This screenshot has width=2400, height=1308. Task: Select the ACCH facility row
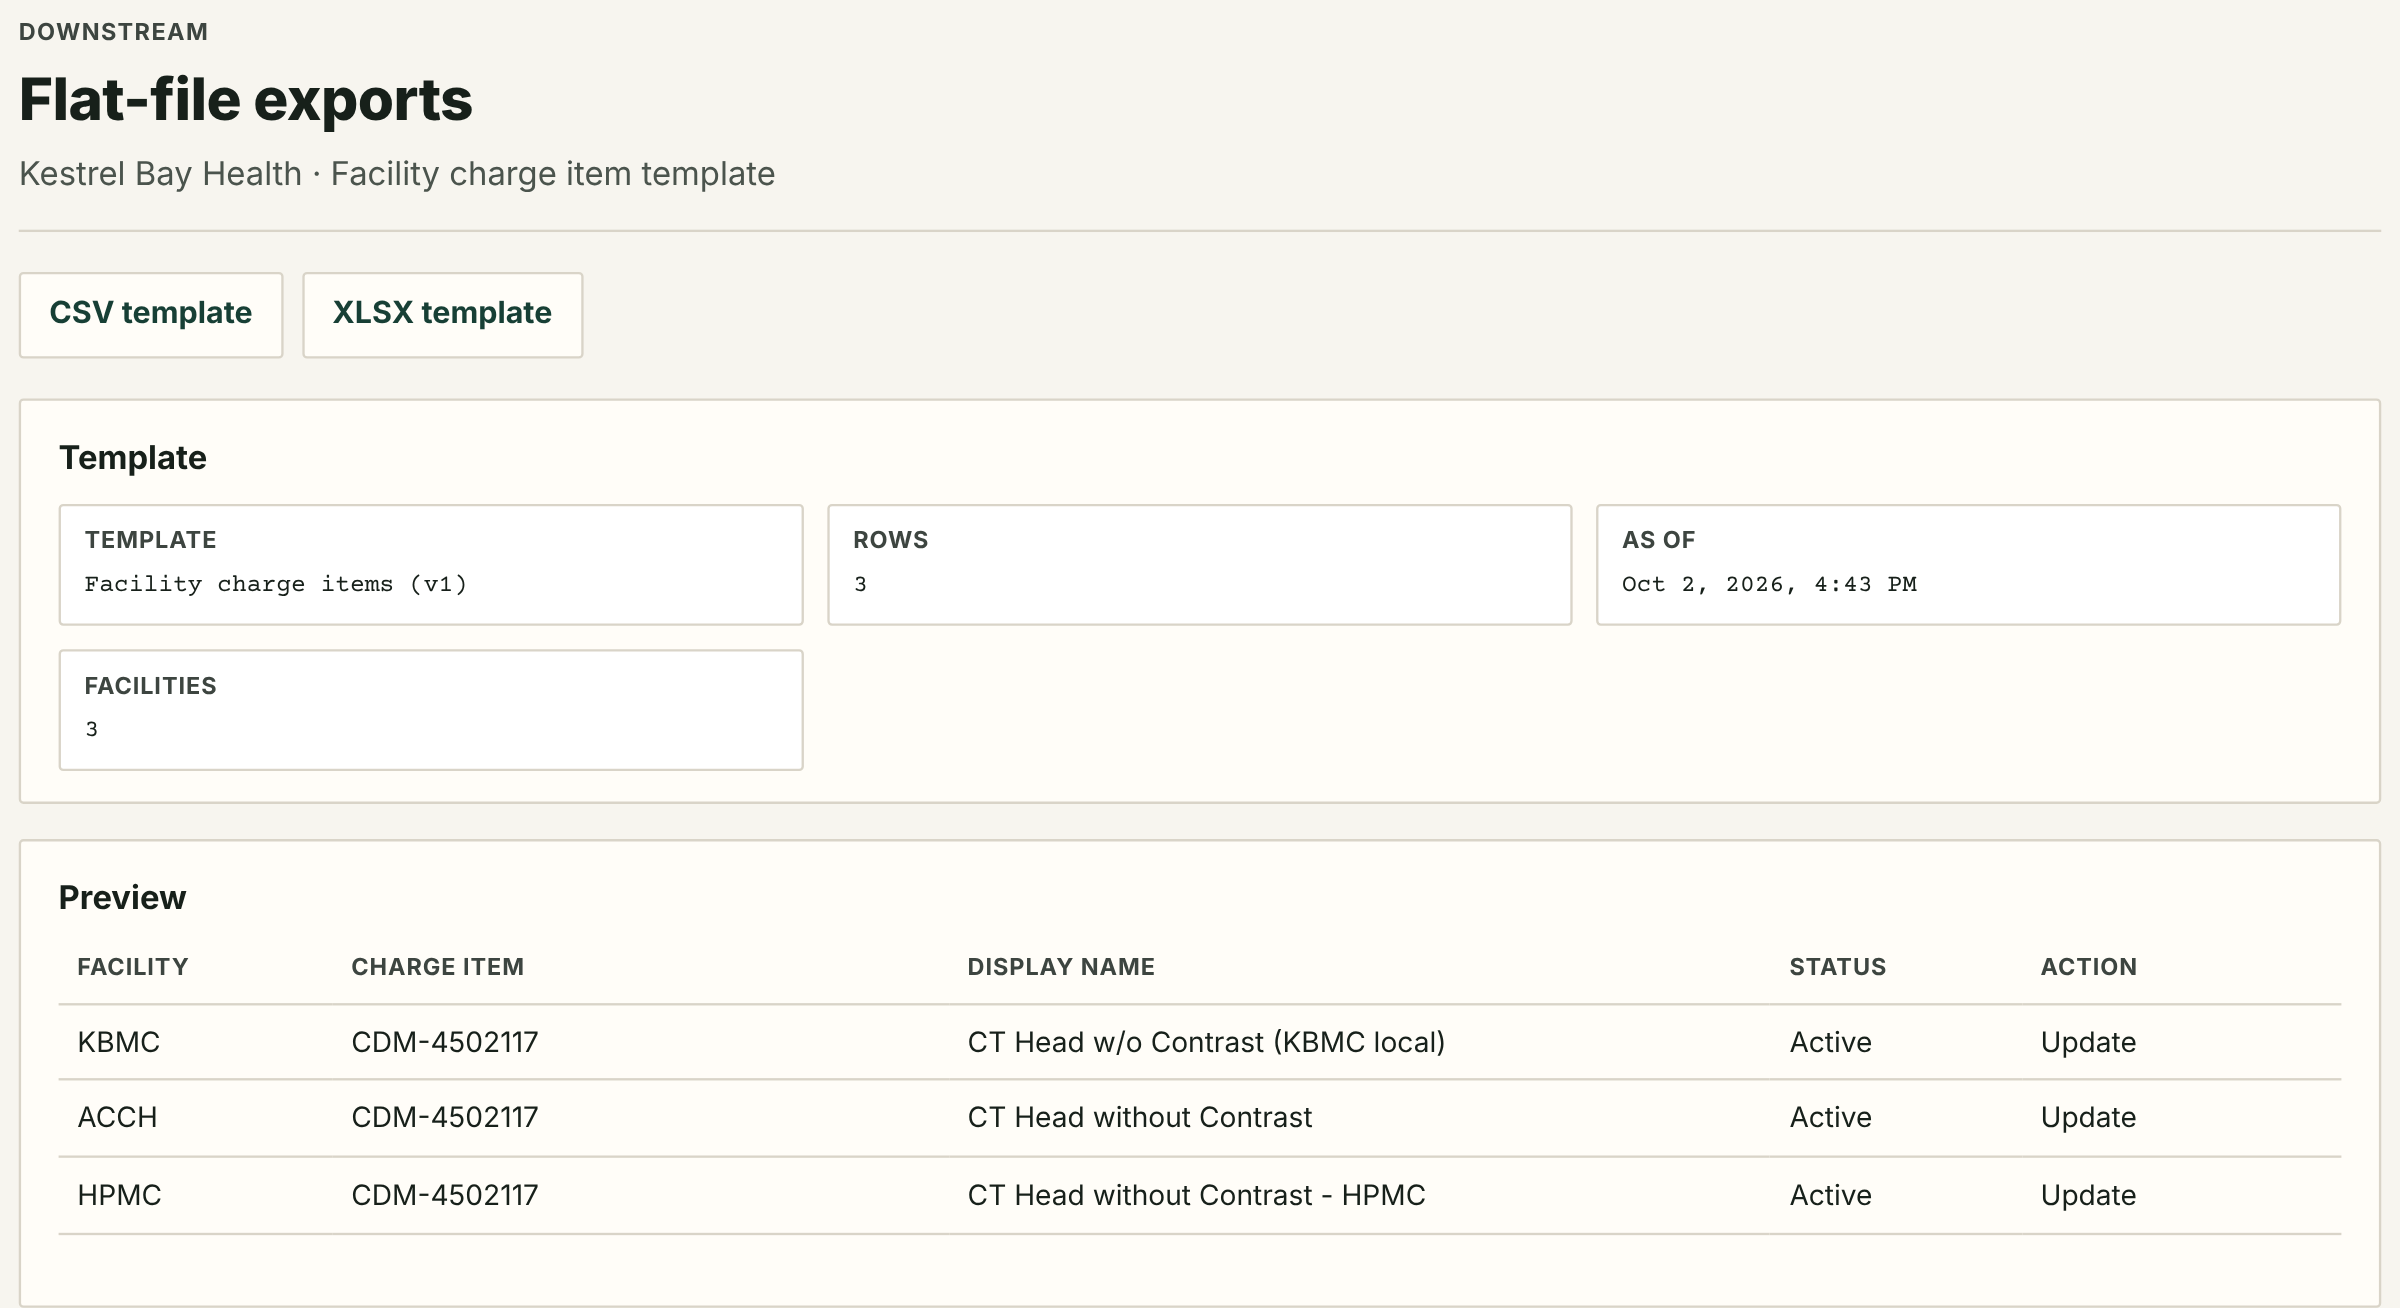click(x=1199, y=1118)
